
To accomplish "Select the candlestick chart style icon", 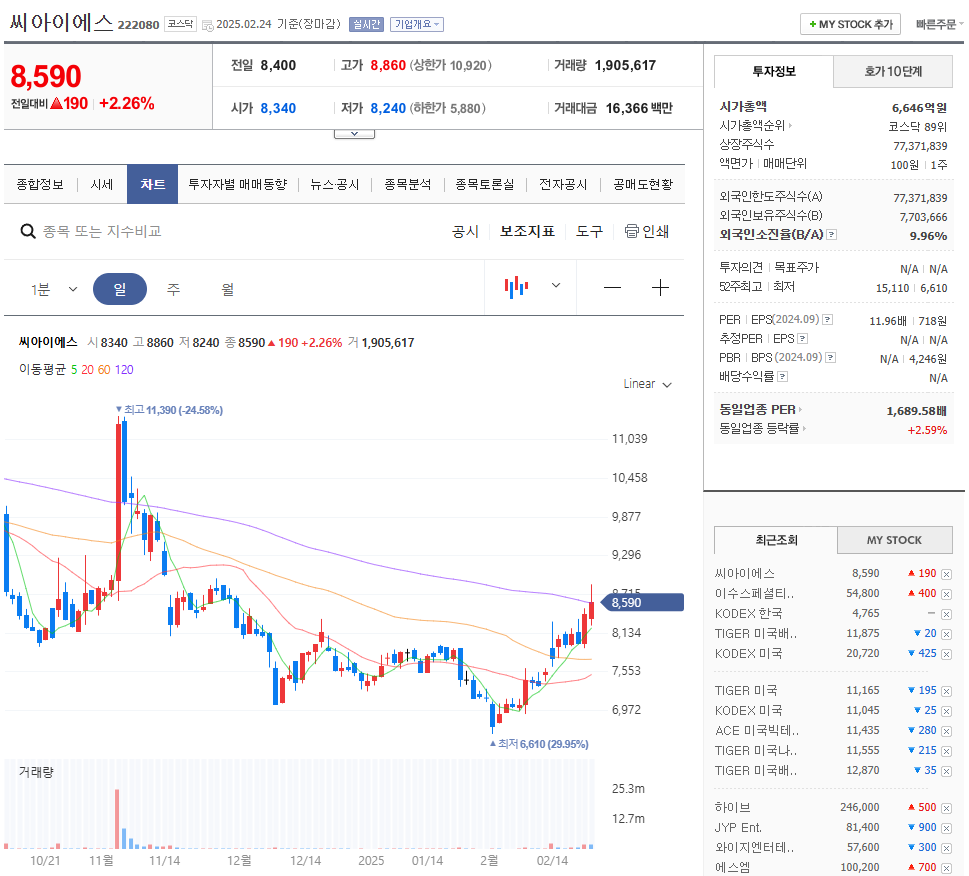I will (x=515, y=287).
